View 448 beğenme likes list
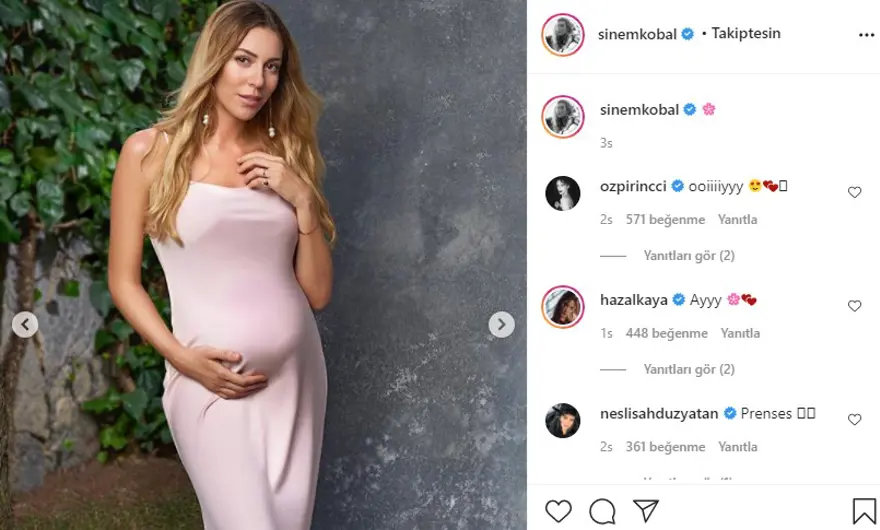This screenshot has height=530, width=880. pyautogui.click(x=667, y=333)
